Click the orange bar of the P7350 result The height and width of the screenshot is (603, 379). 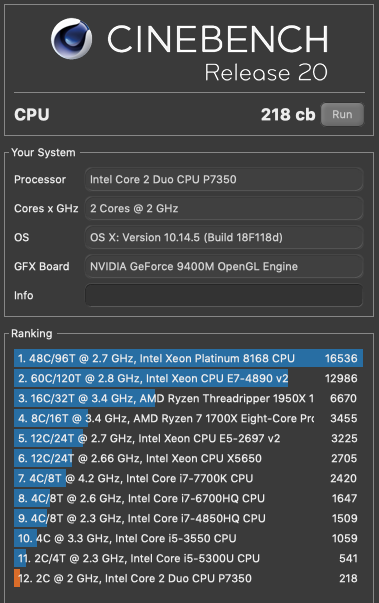(17, 578)
